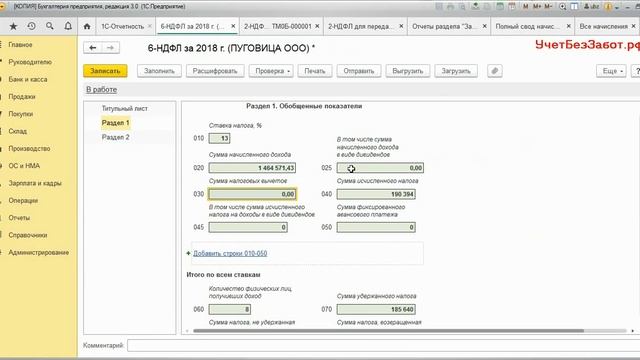This screenshot has height=360, width=640.
Task: Open the Проверка dropdown button
Action: [271, 71]
